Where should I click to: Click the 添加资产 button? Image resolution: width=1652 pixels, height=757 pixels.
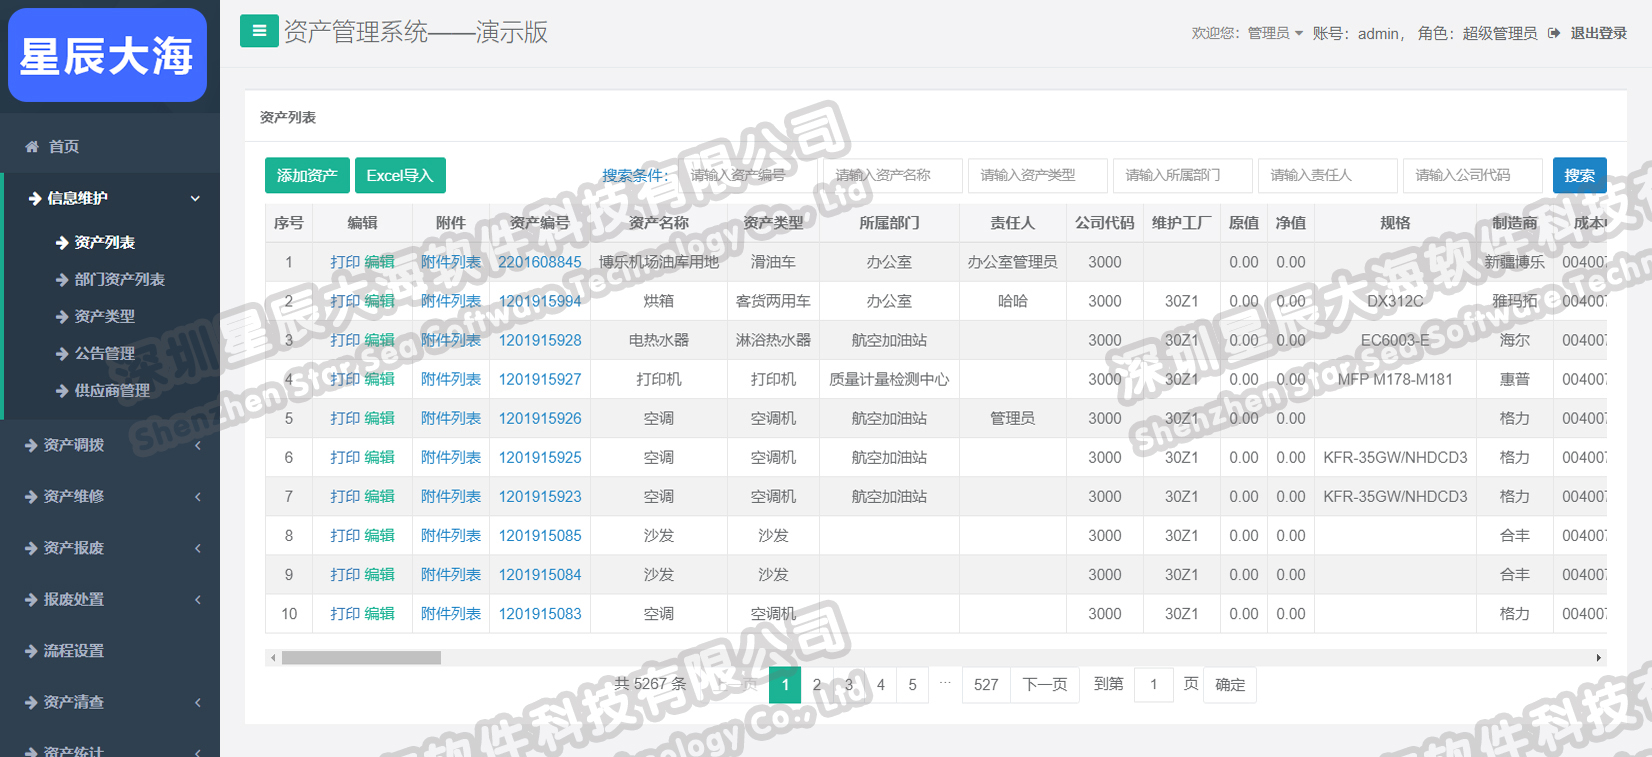coord(307,175)
